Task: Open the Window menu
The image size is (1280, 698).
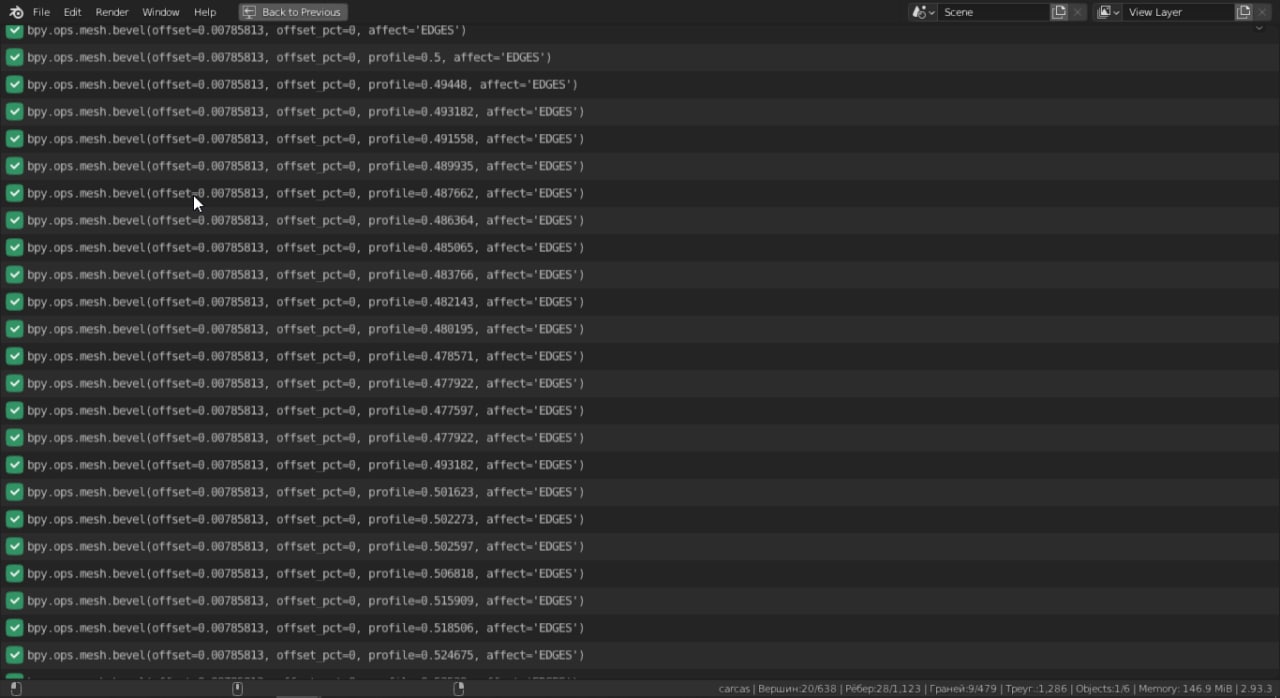Action: [x=160, y=12]
